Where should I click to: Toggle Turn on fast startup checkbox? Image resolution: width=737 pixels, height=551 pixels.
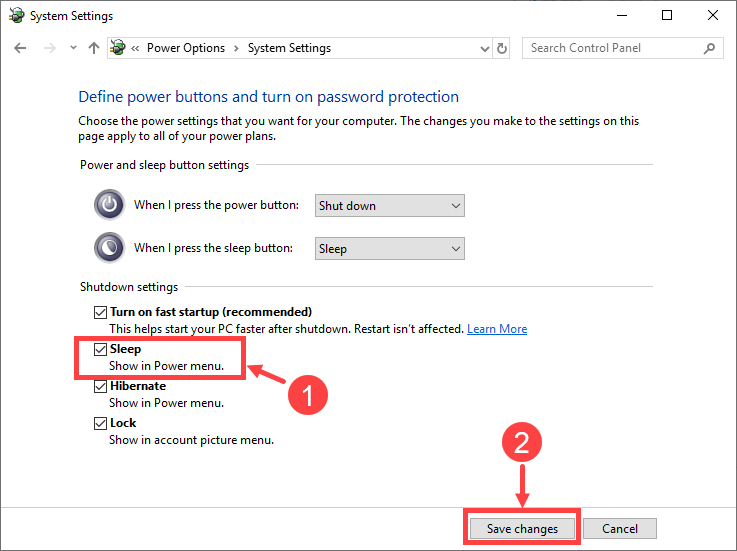pos(99,312)
